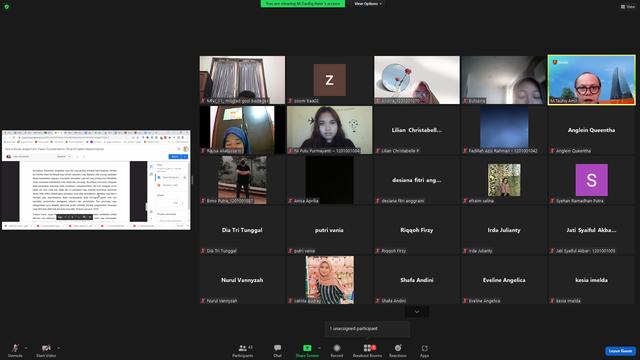Open the Reactions menu

pyautogui.click(x=398, y=350)
